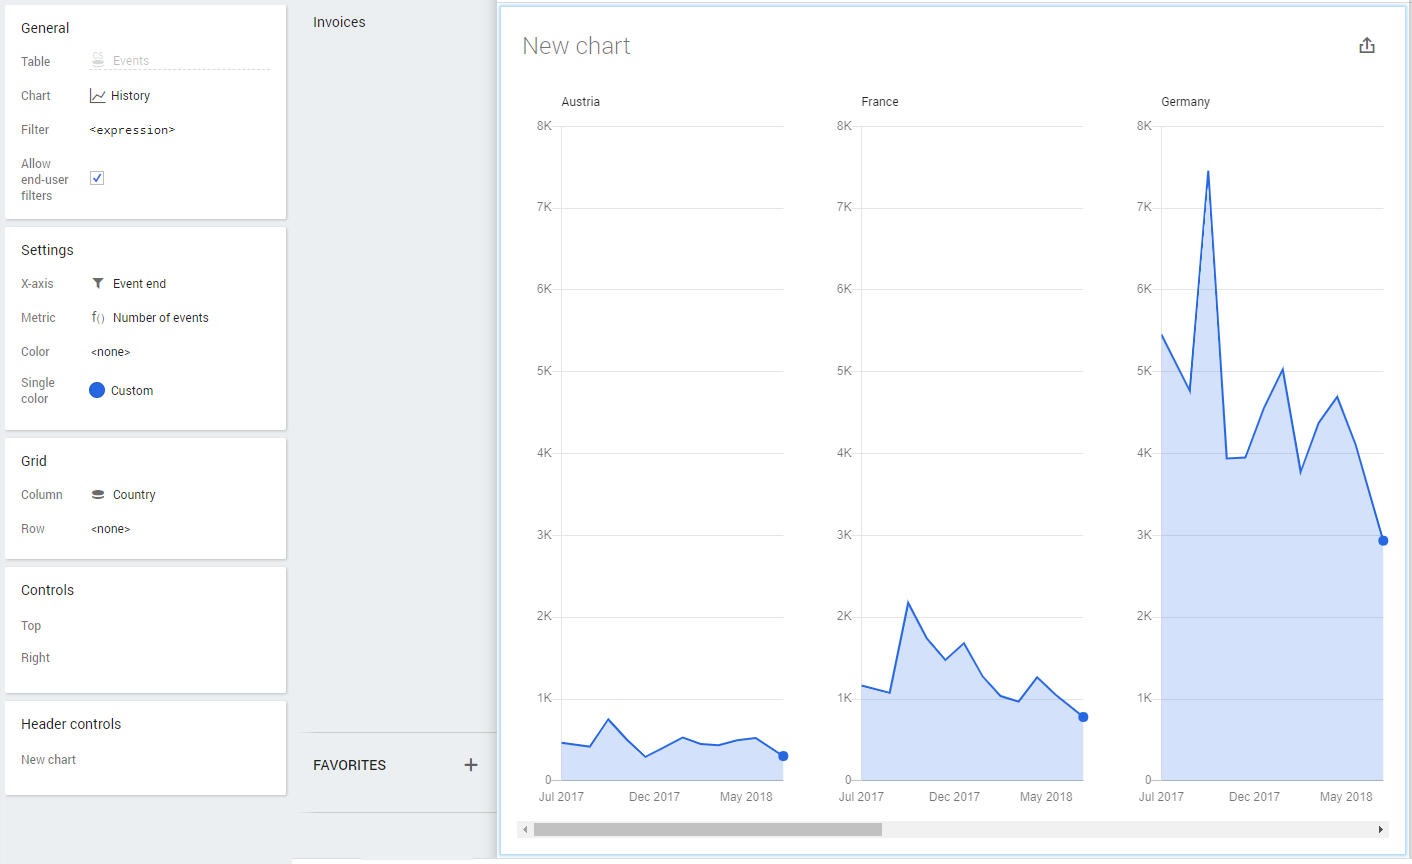Click the History line chart icon
This screenshot has width=1412, height=864.
(x=97, y=96)
